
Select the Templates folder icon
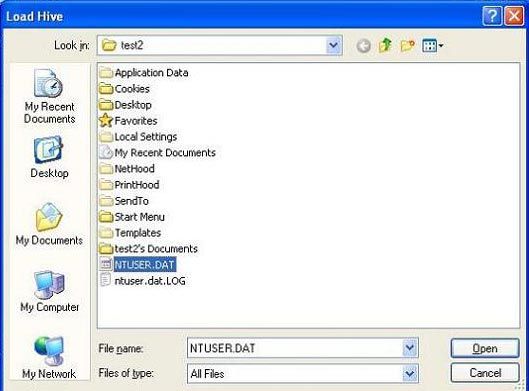pos(106,233)
